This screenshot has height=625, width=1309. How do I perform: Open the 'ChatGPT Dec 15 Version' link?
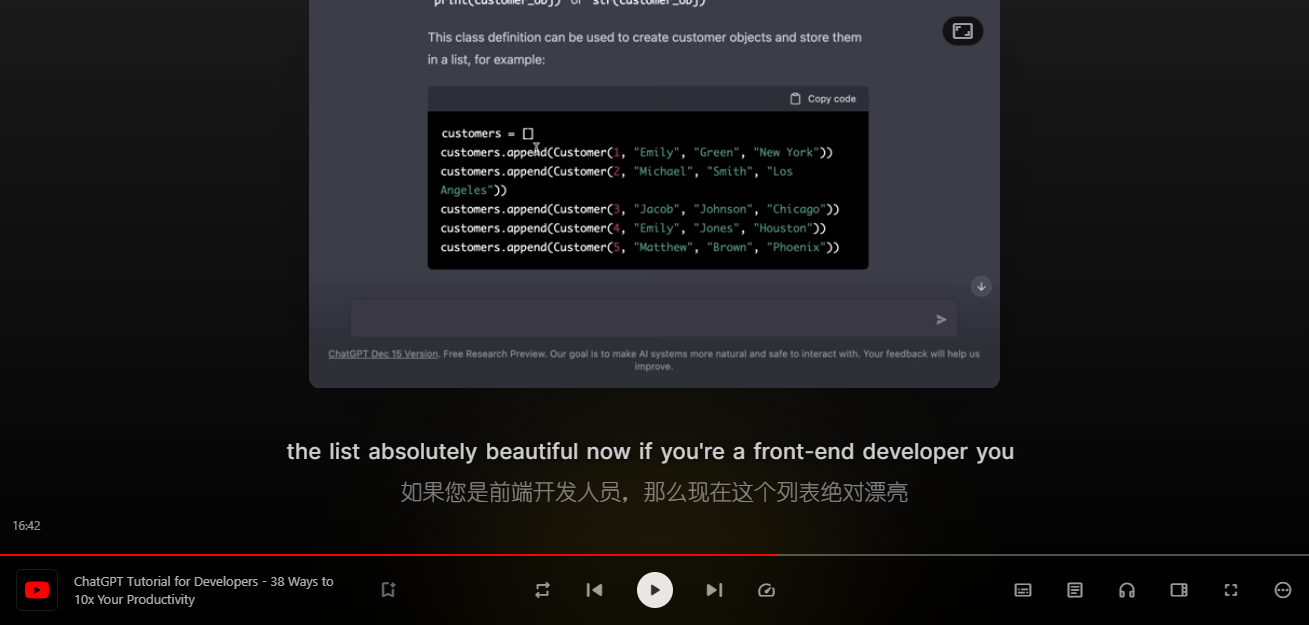pos(383,354)
